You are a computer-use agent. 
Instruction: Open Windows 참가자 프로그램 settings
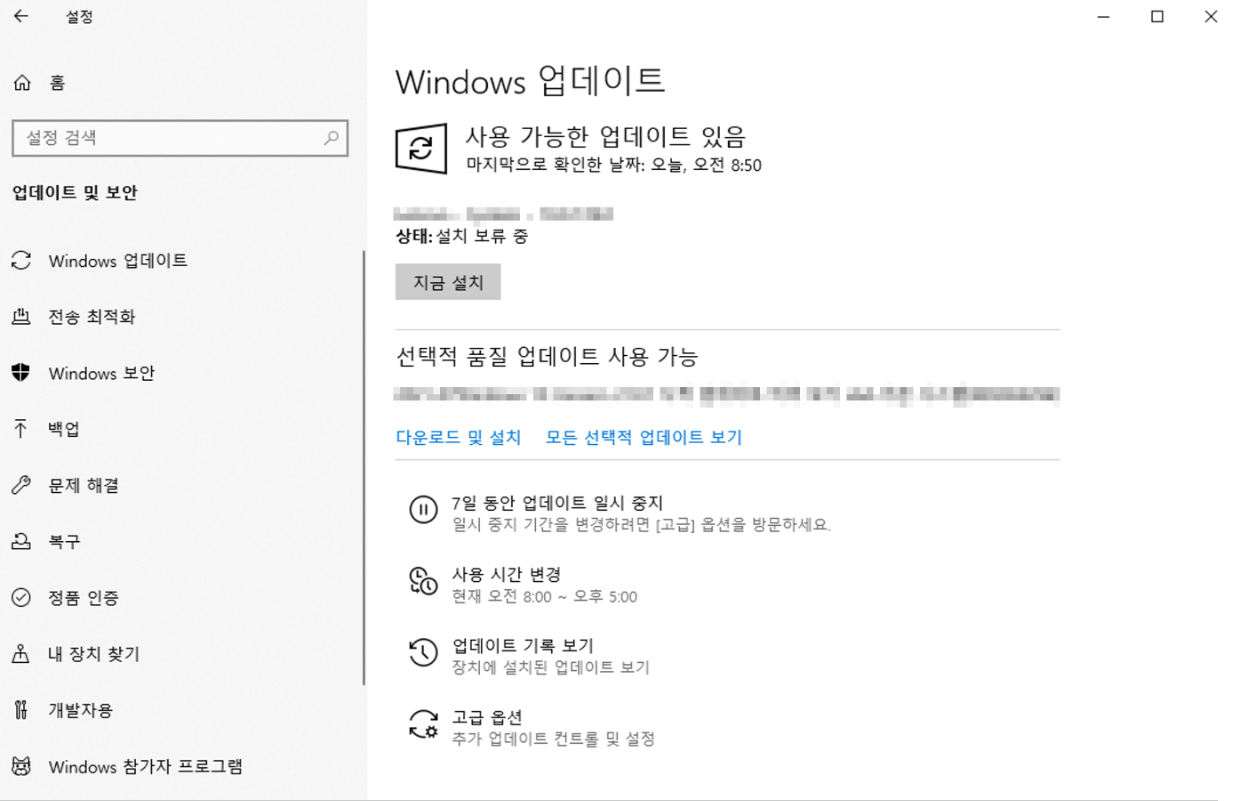point(146,767)
